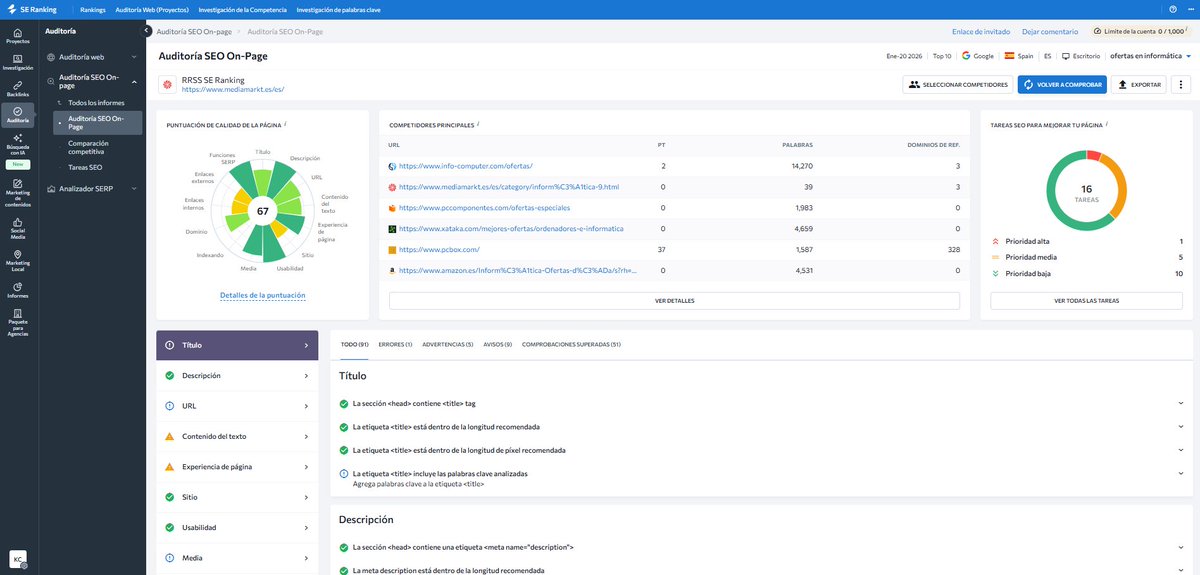Open the www.pcbox.com competitor link
This screenshot has width=1200, height=575.
438,249
